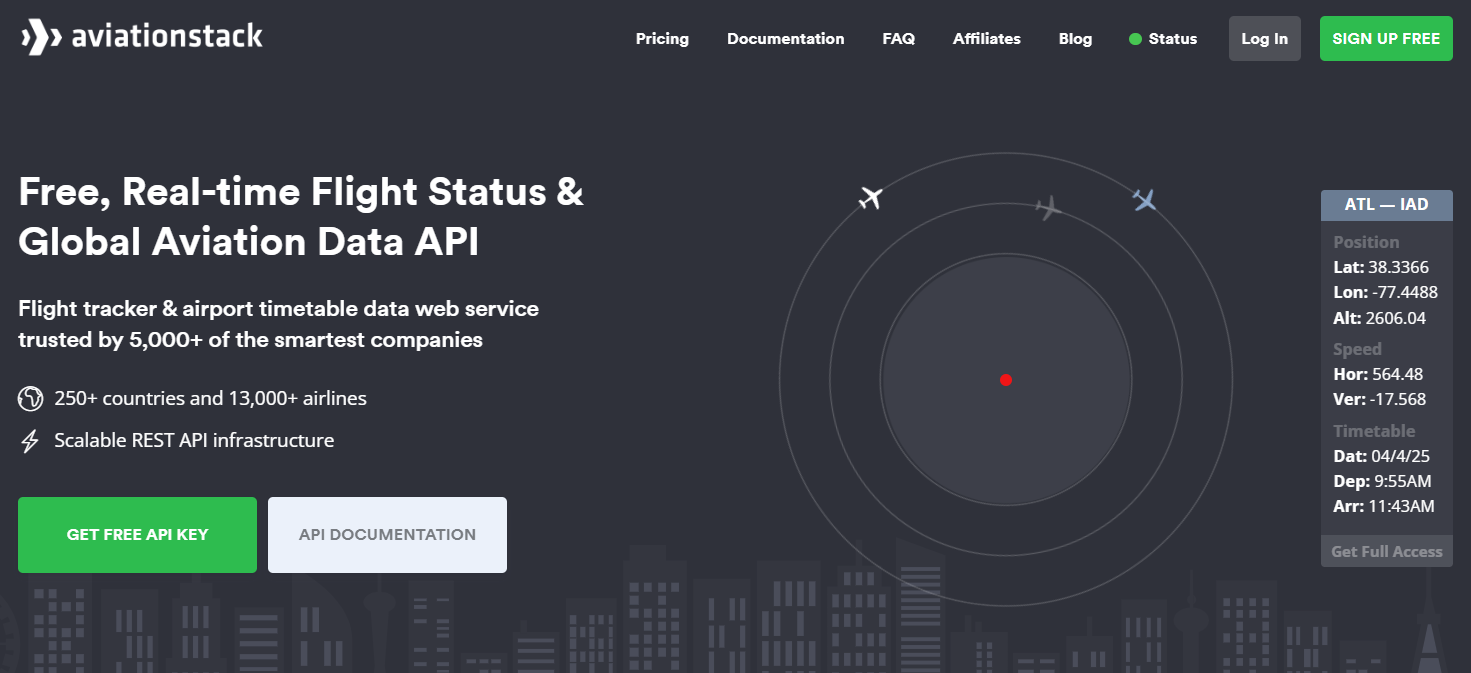Screen dimensions: 1471x673
Task: Click the Lon: -77.4488 value
Action: (1385, 292)
